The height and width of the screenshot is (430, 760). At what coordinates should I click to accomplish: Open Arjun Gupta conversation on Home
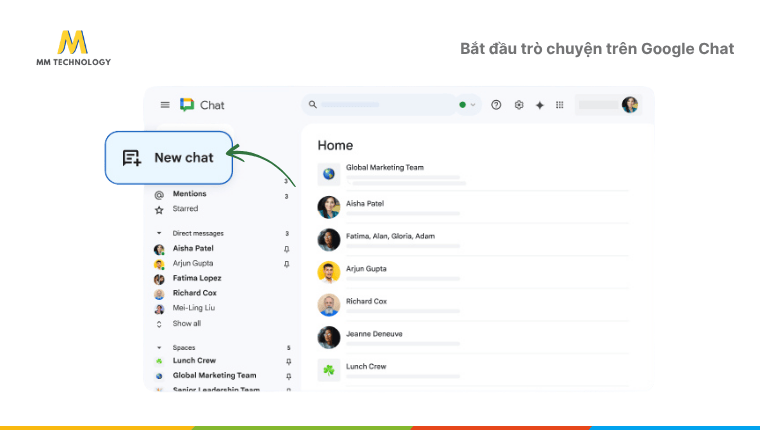coord(473,272)
